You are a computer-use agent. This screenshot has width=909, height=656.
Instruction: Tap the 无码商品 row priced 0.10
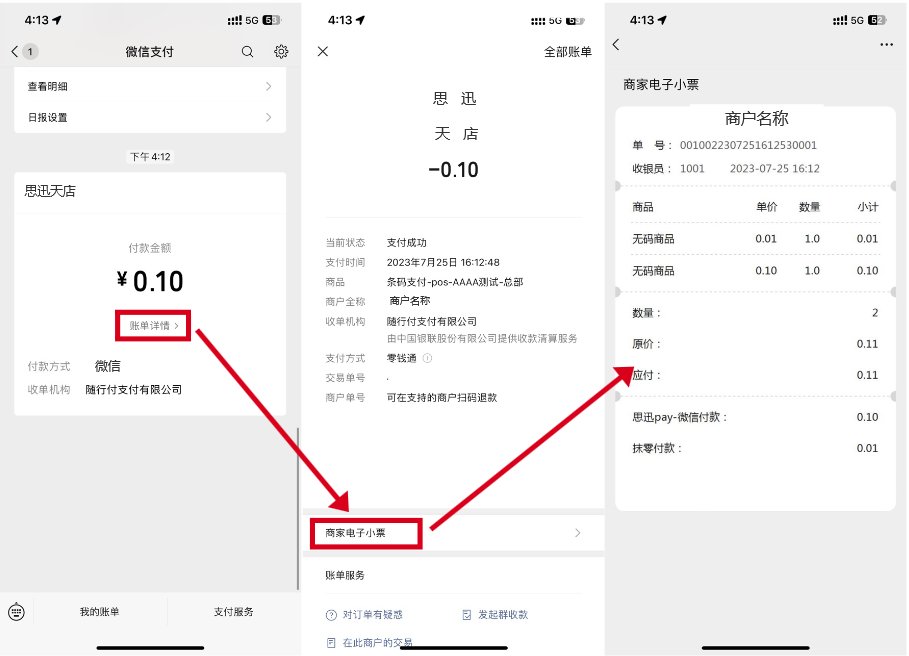click(x=755, y=271)
